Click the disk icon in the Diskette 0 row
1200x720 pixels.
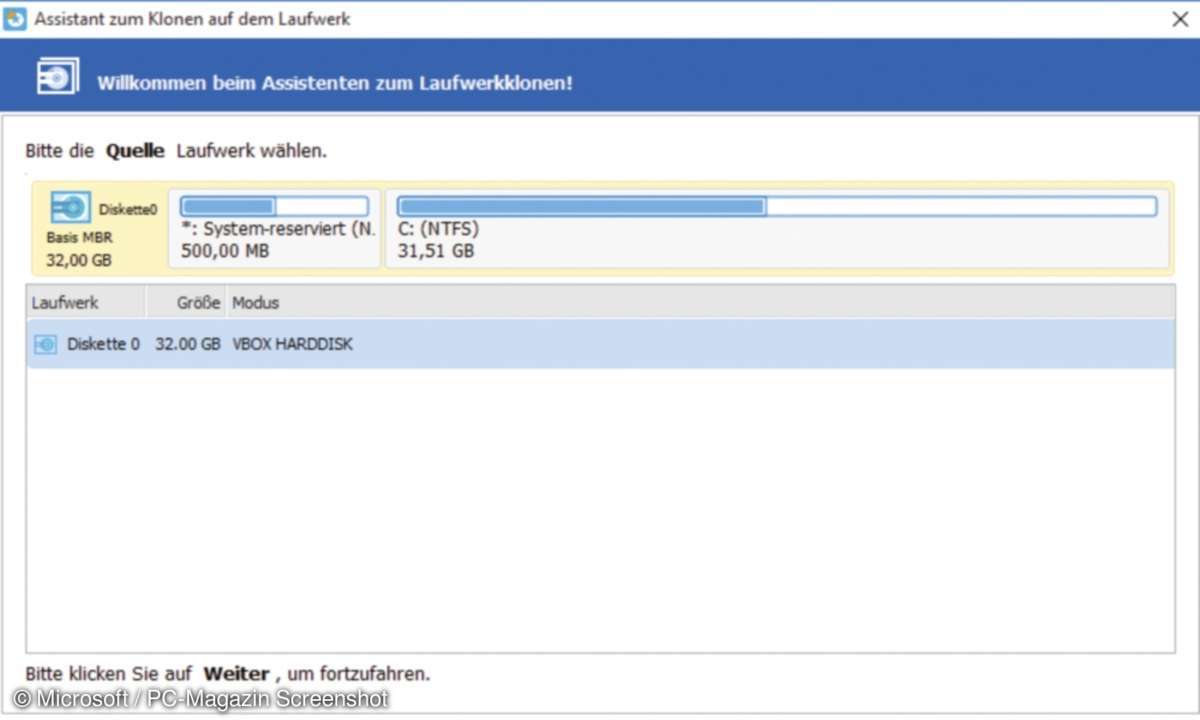46,344
